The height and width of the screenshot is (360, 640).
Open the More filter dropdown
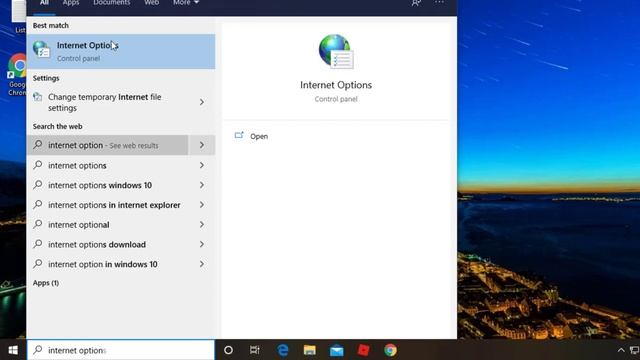(186, 3)
